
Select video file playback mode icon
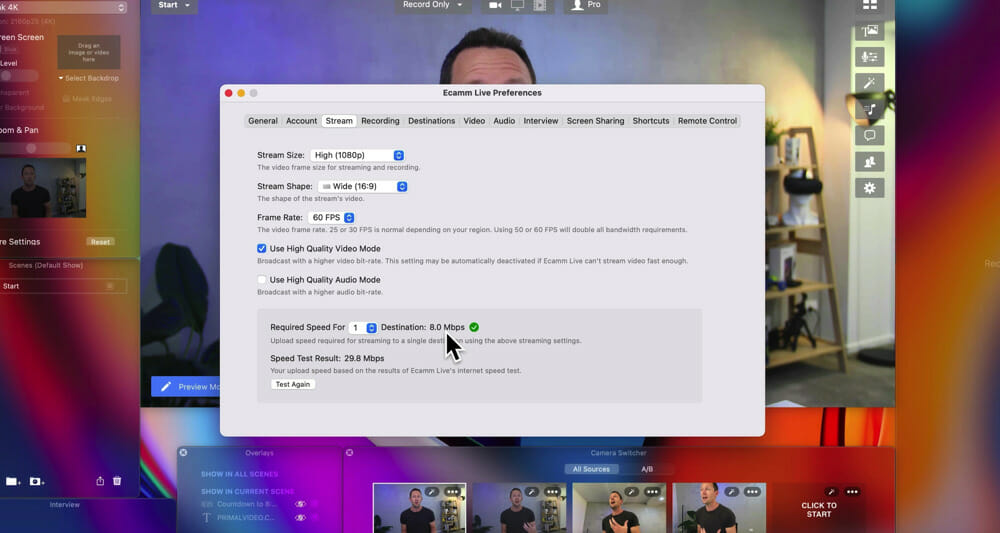click(x=540, y=5)
